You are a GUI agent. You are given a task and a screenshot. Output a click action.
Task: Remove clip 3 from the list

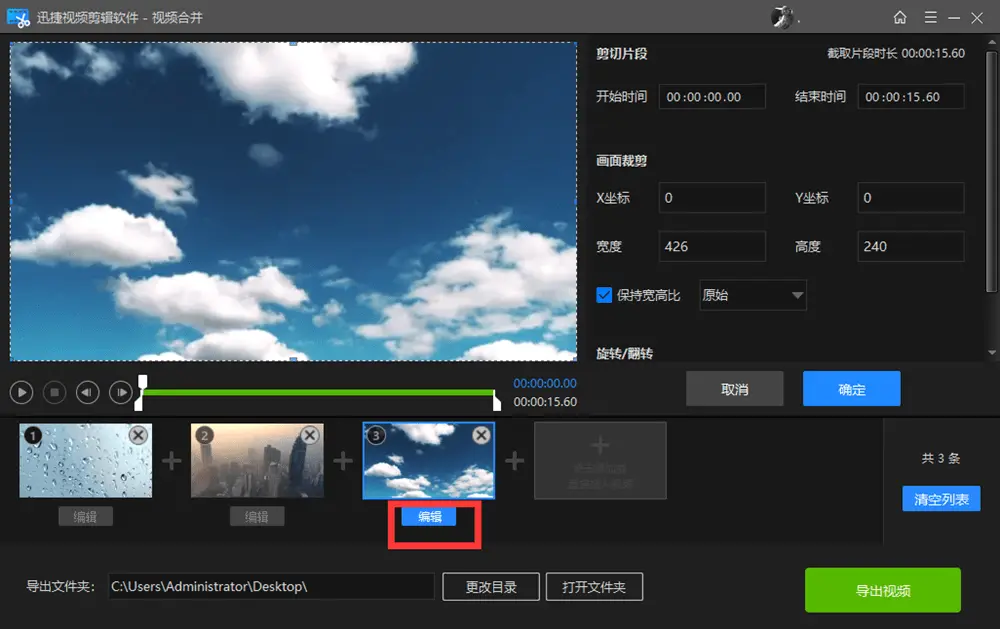(x=482, y=435)
